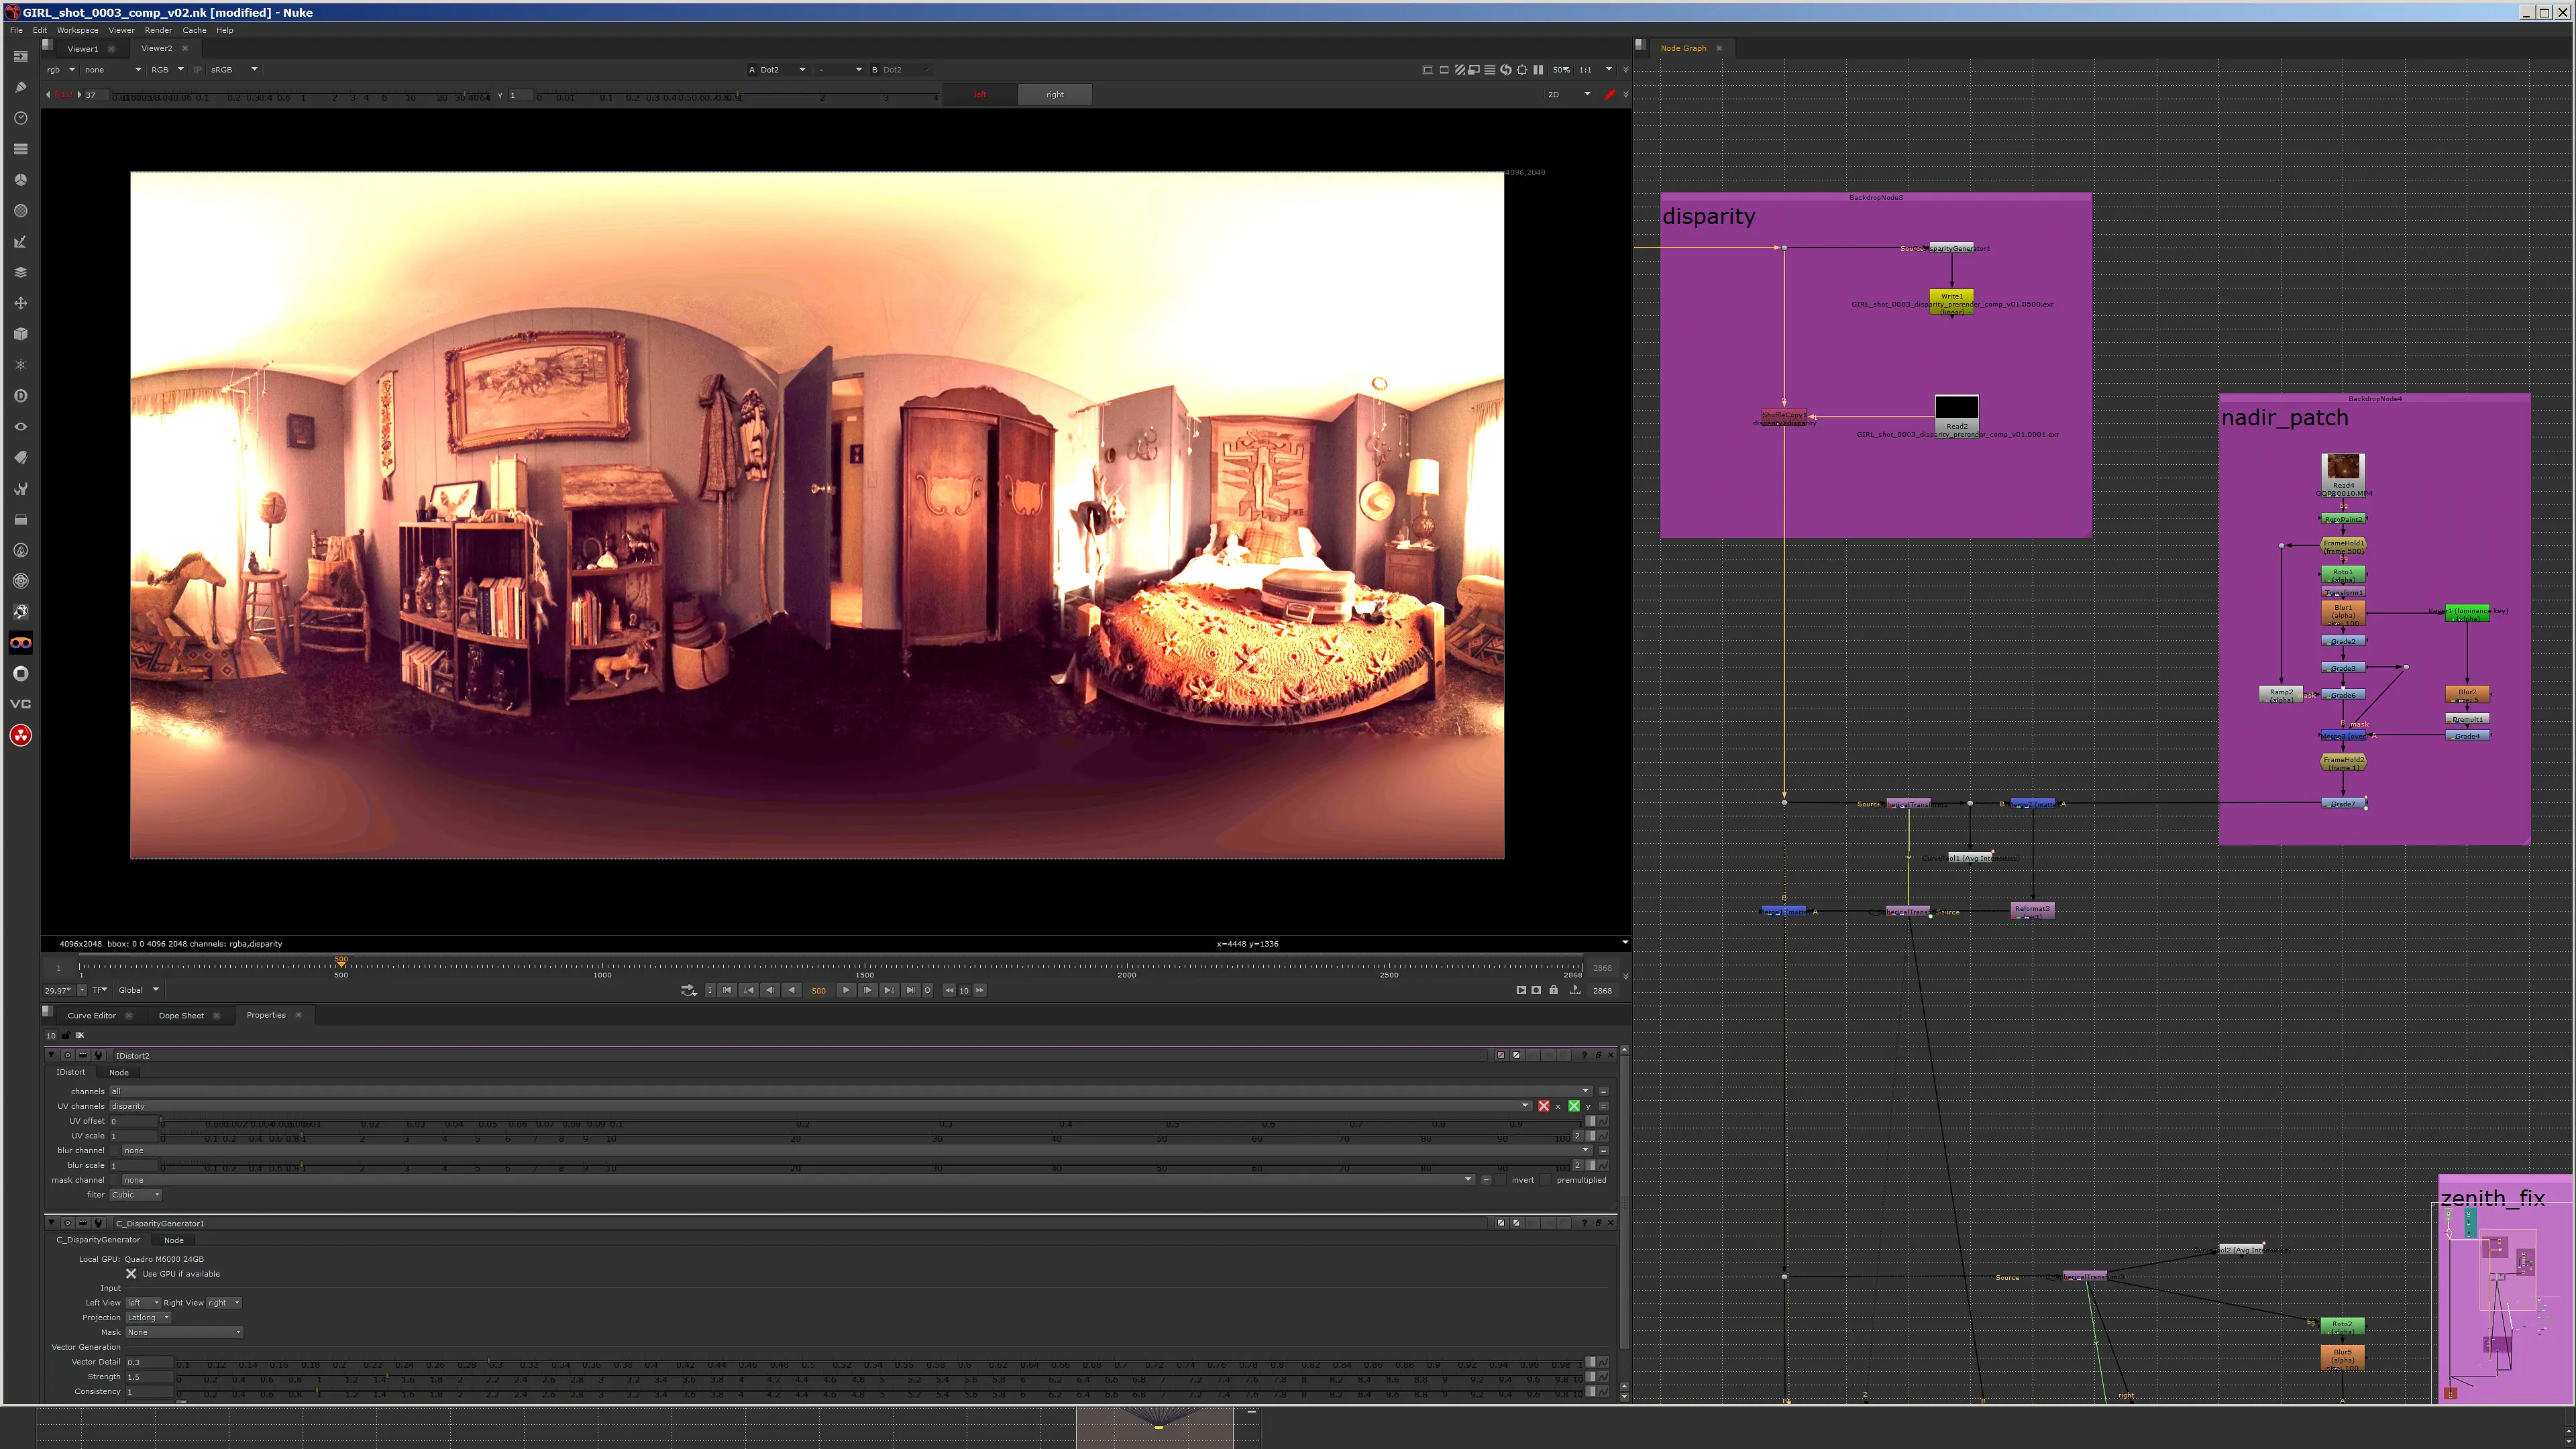Click the timeline lock range icon

[x=1553, y=990]
